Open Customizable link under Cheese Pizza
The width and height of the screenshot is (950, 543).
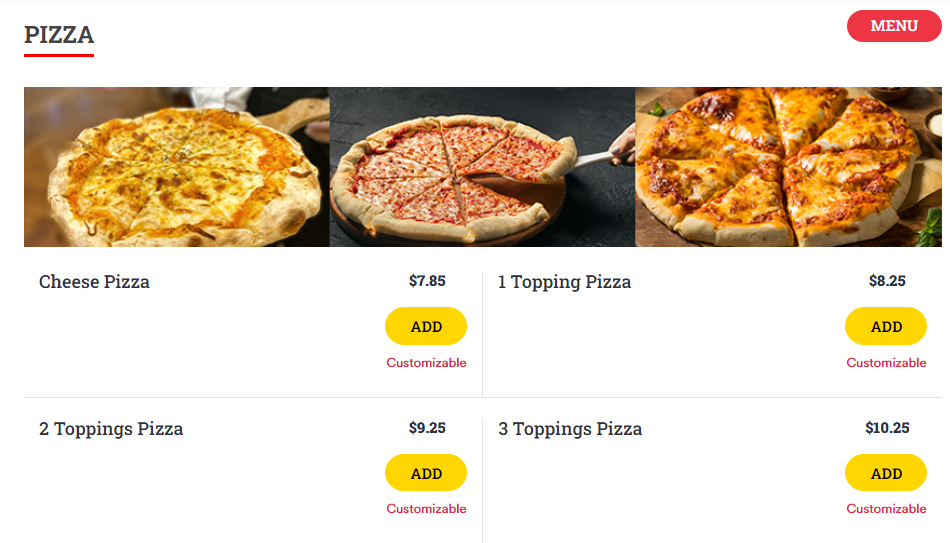pyautogui.click(x=426, y=363)
